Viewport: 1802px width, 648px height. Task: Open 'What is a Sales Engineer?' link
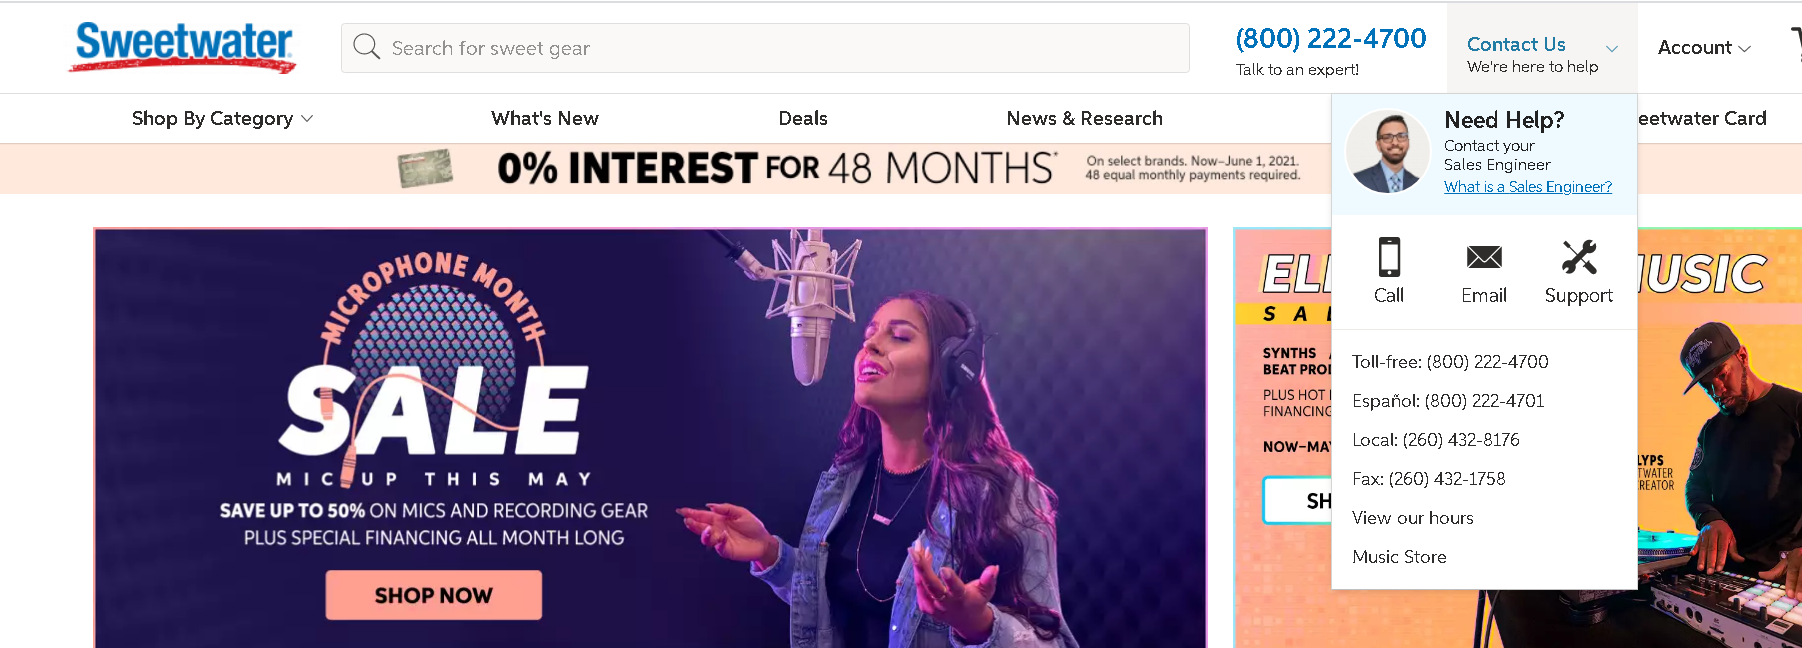pos(1528,187)
